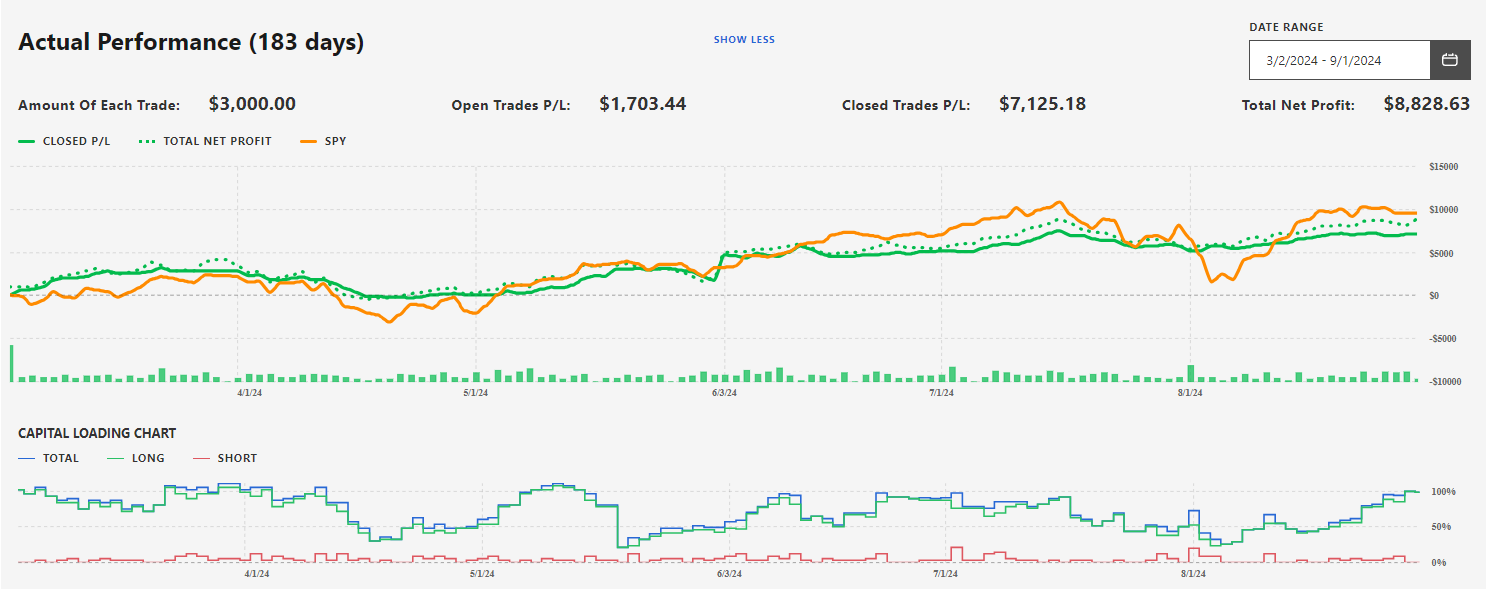Click the CAPITAL LOADING CHART title
This screenshot has height=589, width=1486.
coord(97,433)
